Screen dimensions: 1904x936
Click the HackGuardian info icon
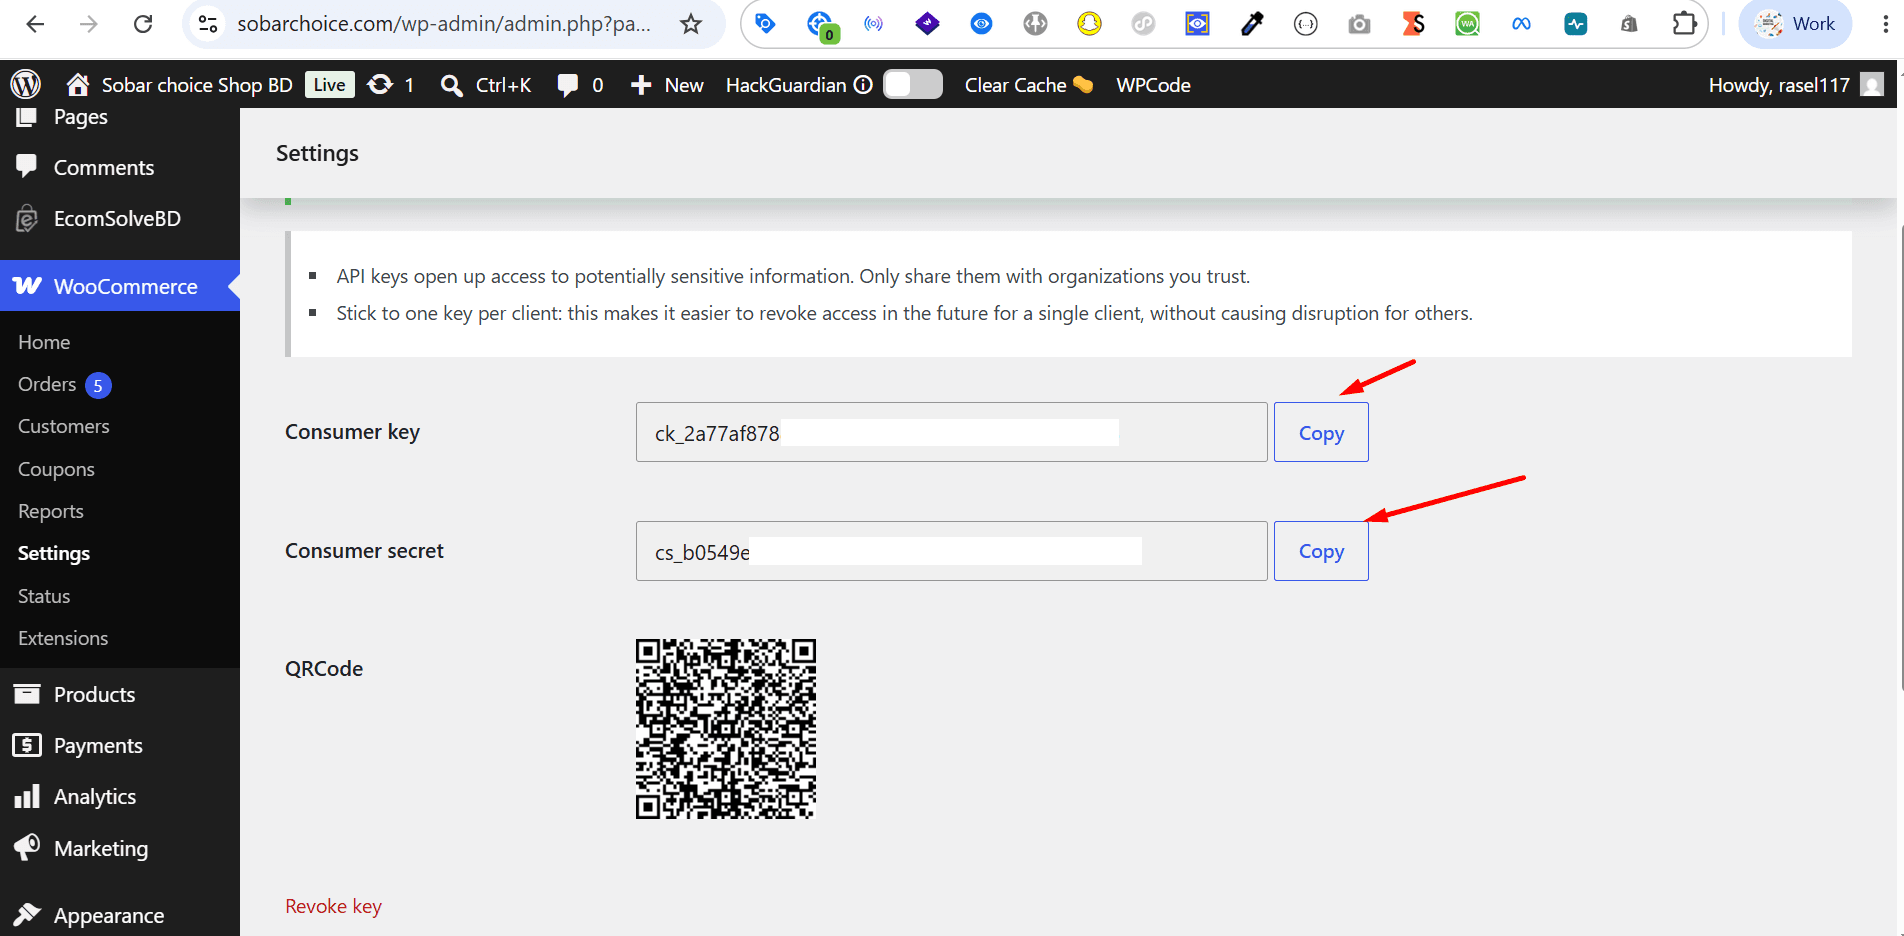coord(863,85)
